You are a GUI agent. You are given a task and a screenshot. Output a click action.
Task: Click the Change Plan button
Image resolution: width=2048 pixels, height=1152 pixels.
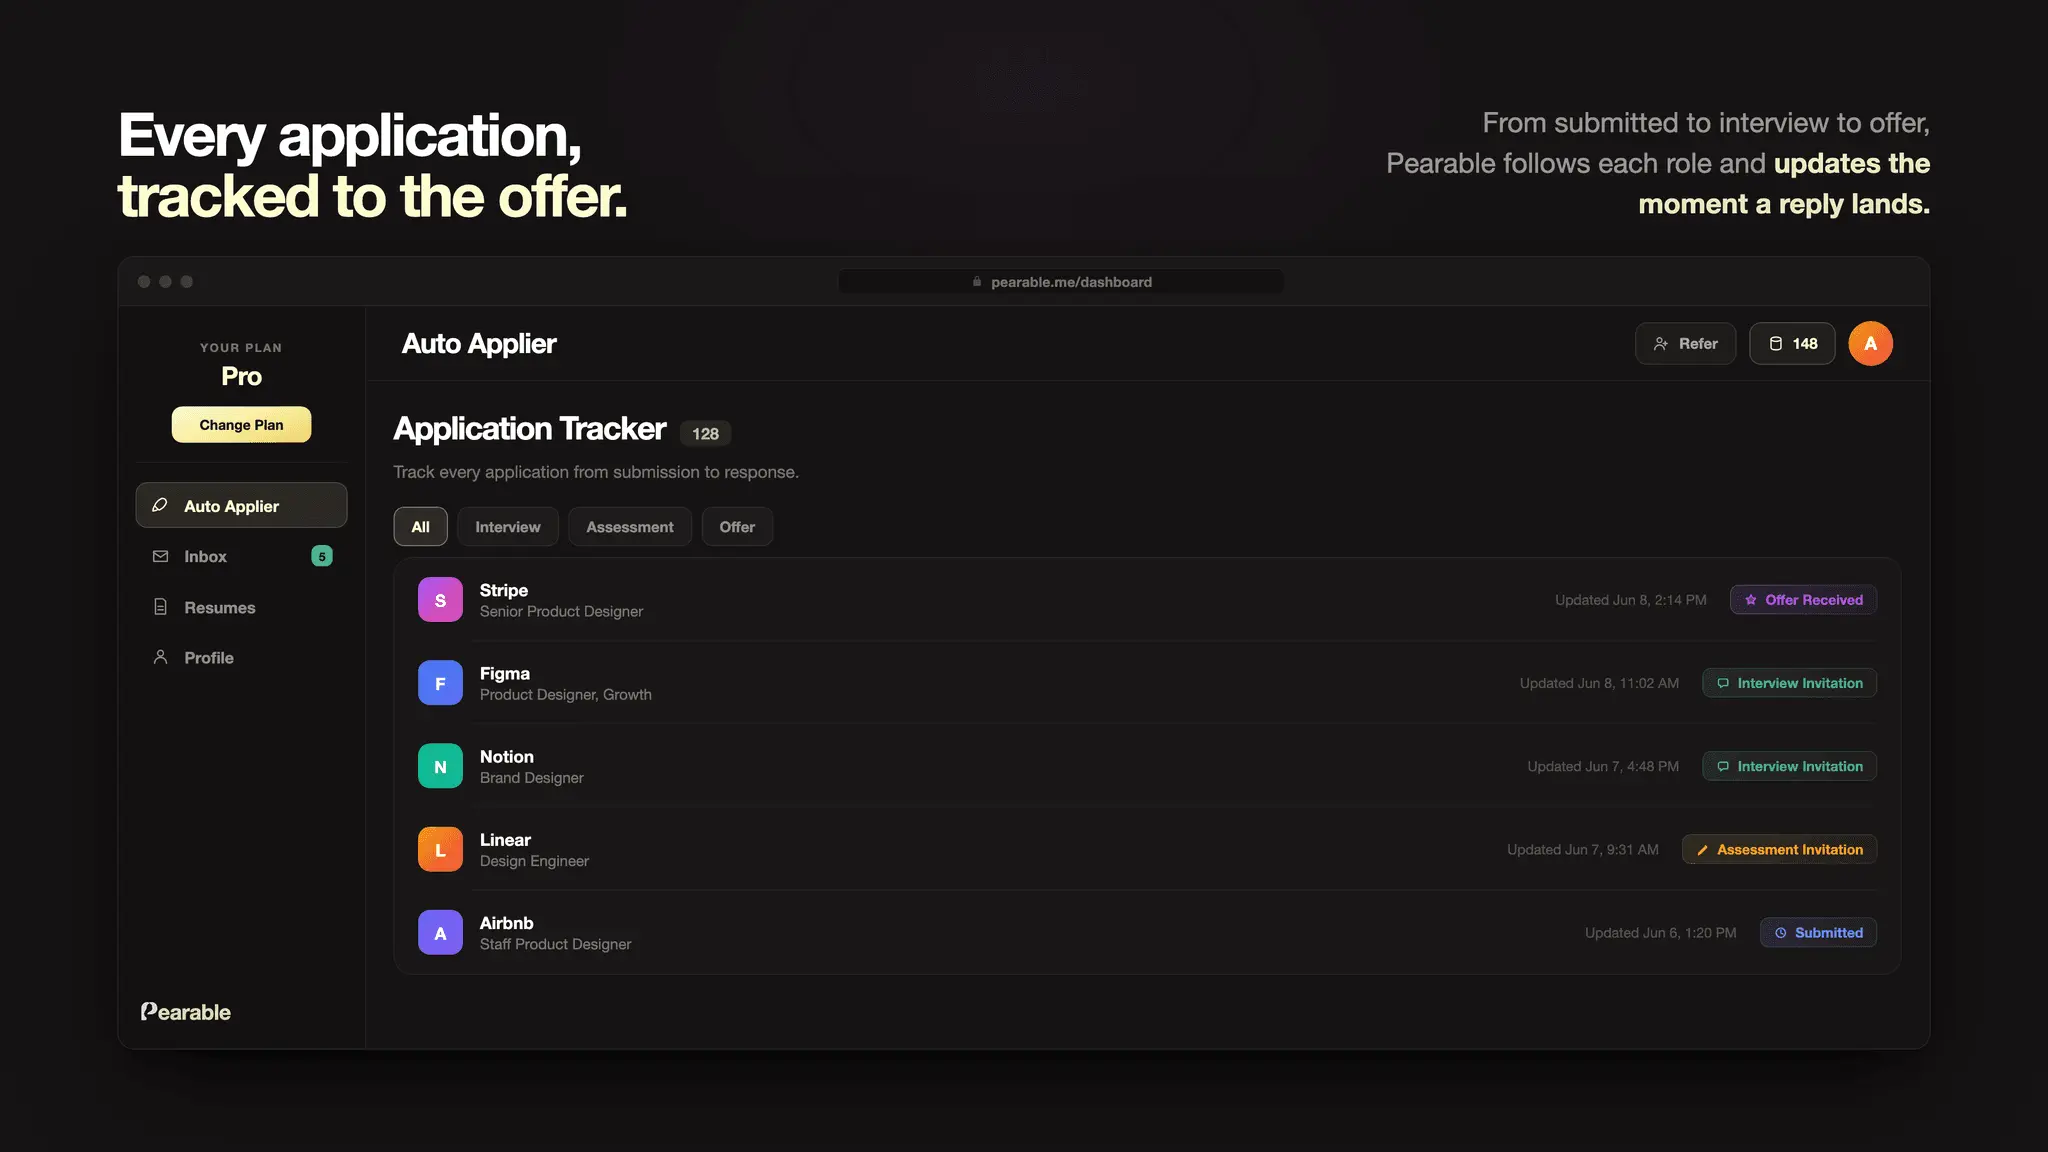point(241,425)
